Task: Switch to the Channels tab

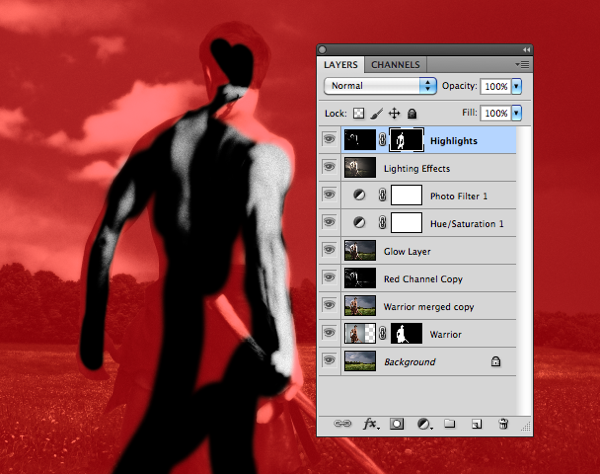Action: pos(395,65)
